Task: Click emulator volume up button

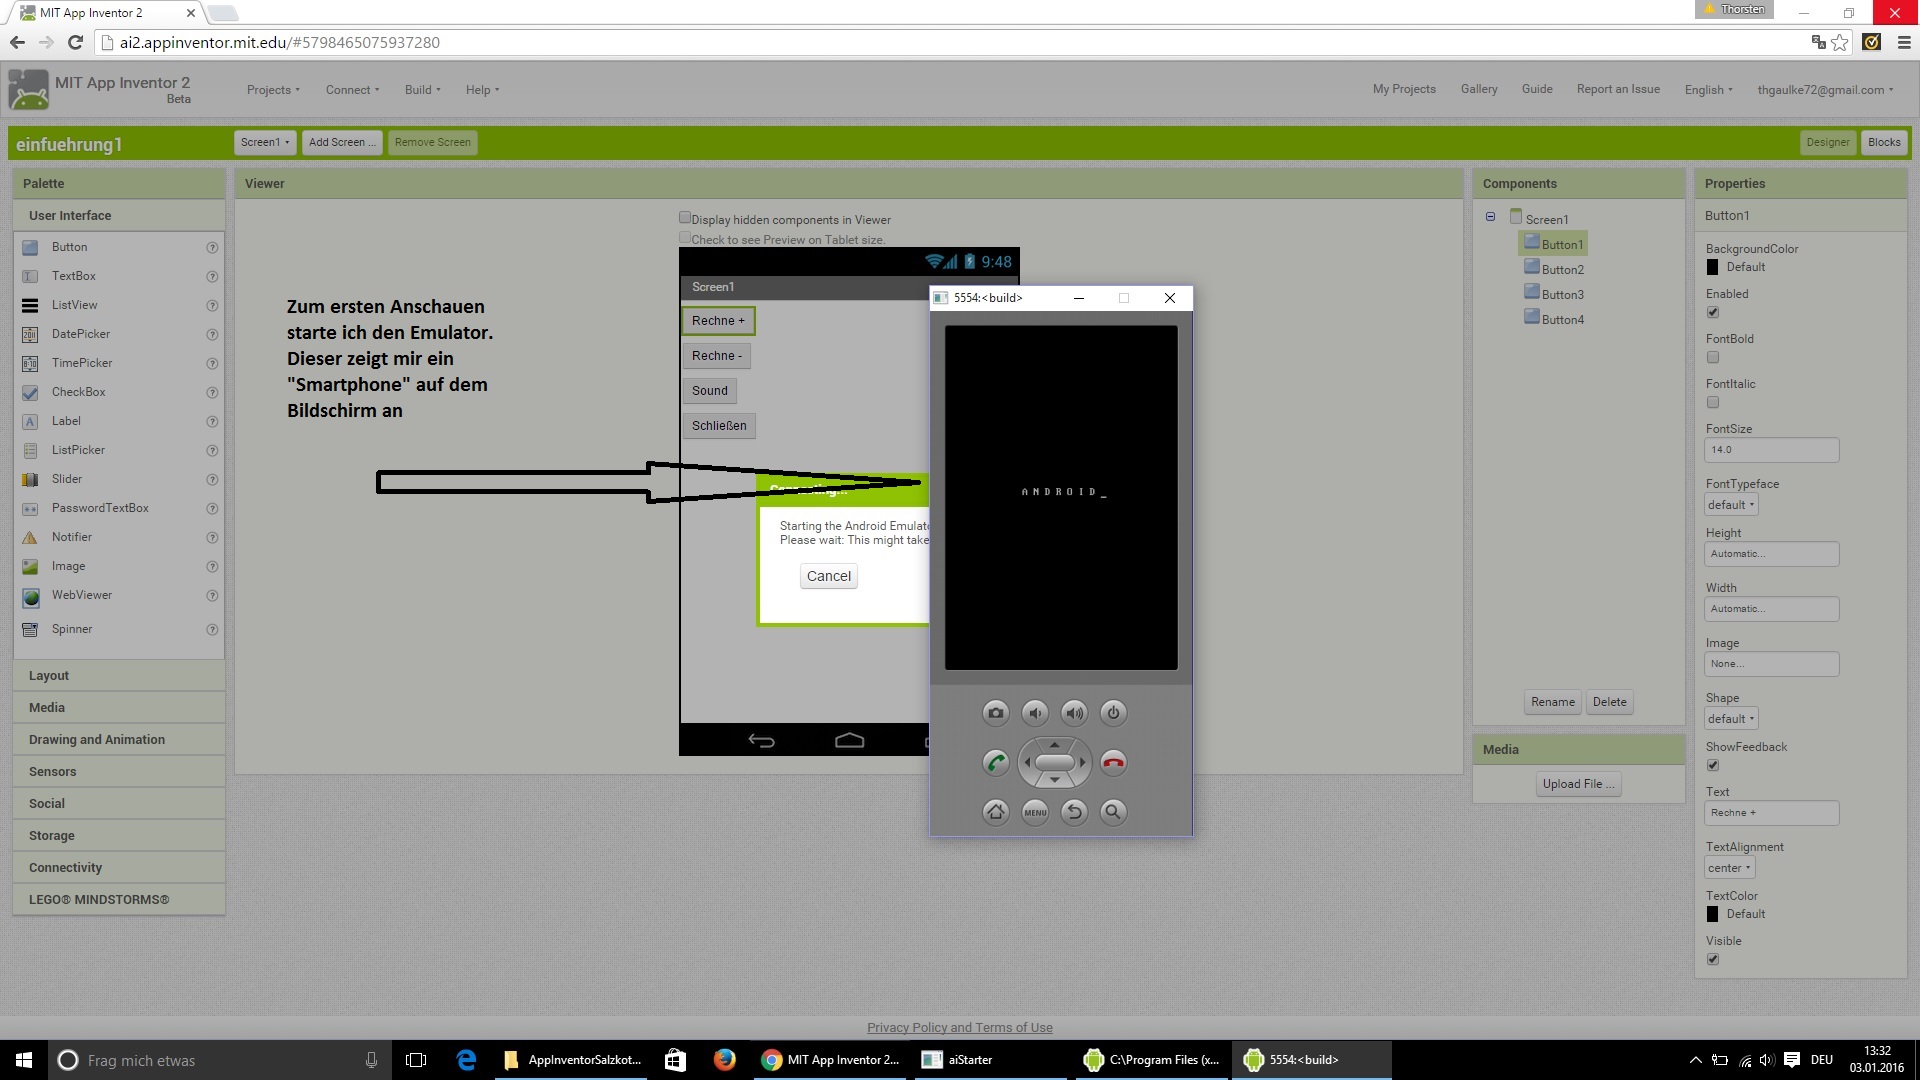Action: [x=1074, y=713]
